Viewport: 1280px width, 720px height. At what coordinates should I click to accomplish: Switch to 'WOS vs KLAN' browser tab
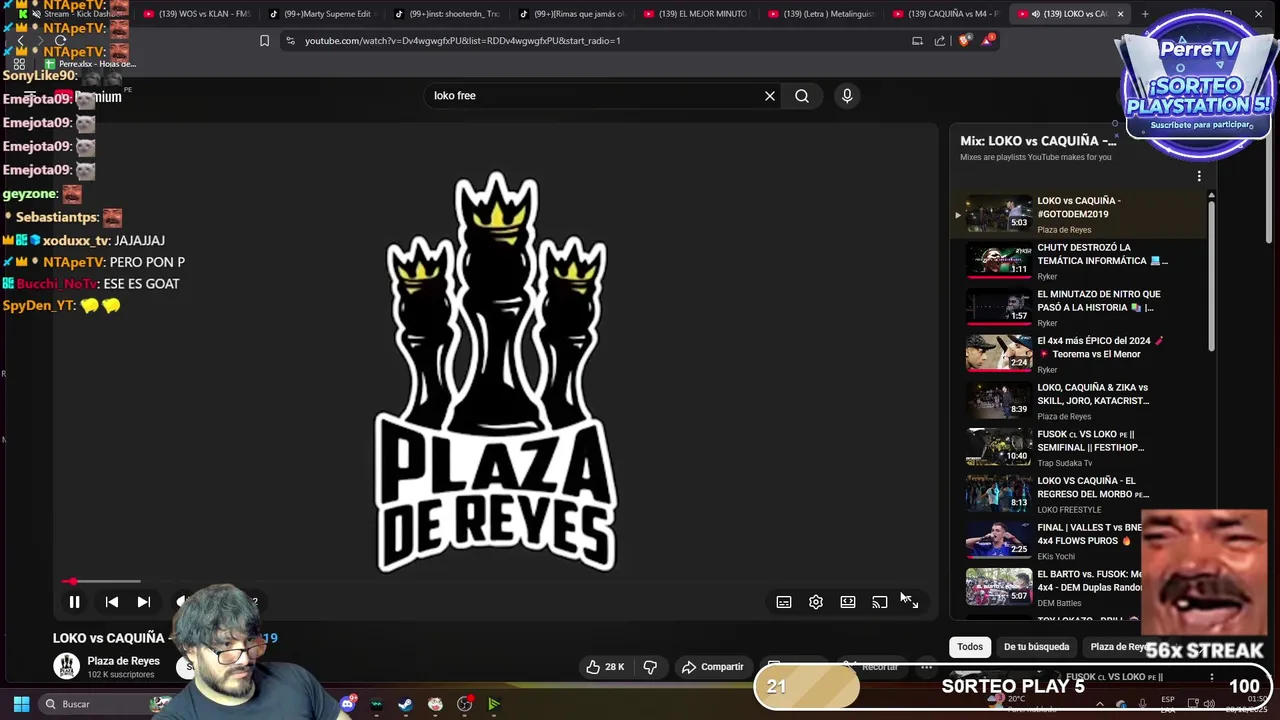(196, 14)
